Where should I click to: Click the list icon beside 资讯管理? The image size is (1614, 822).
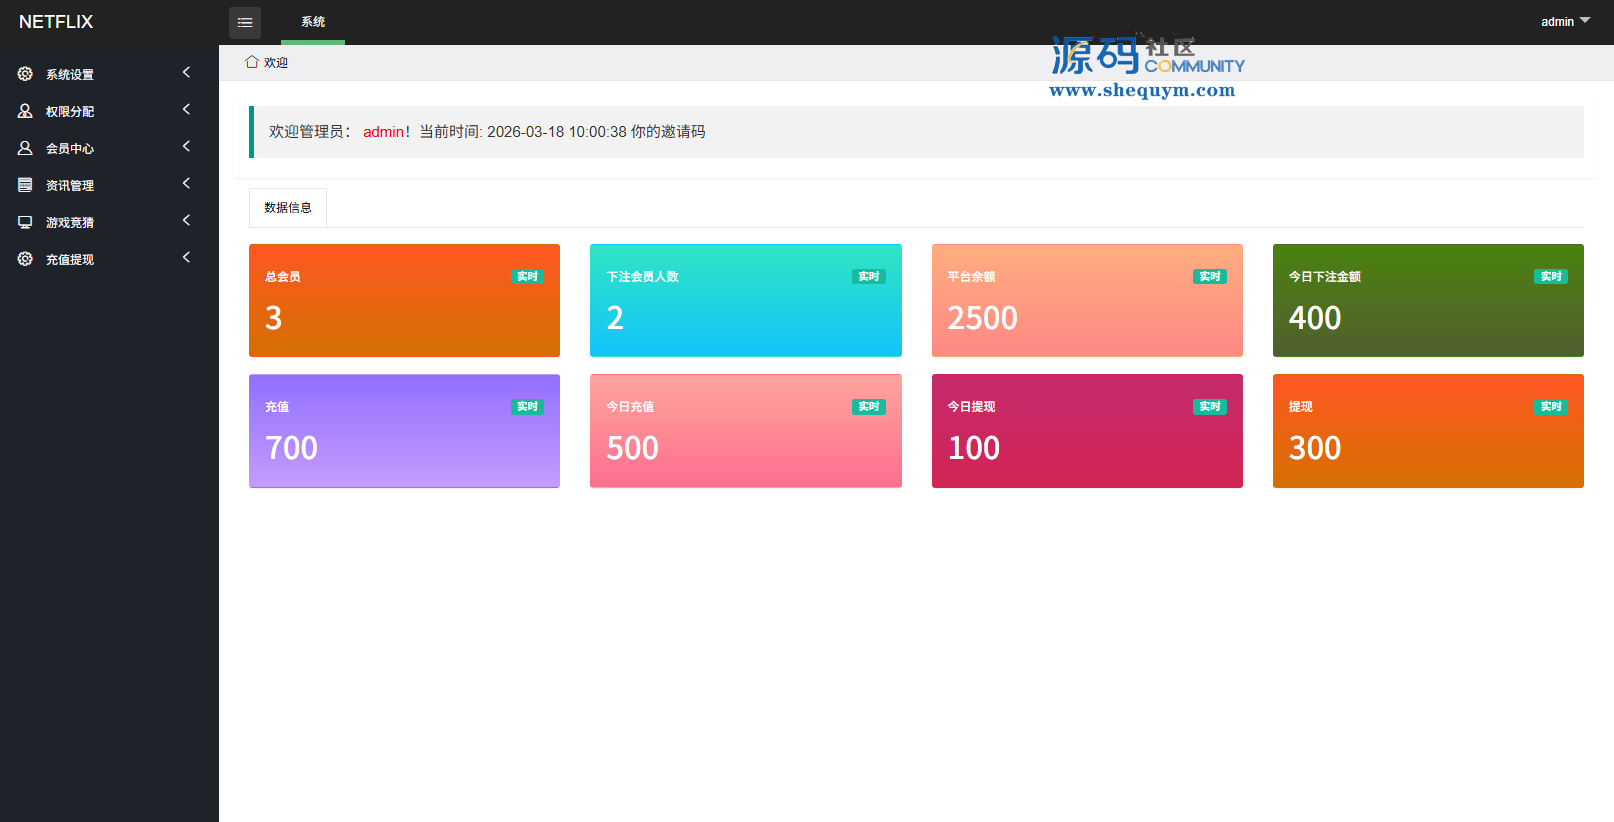tap(25, 185)
